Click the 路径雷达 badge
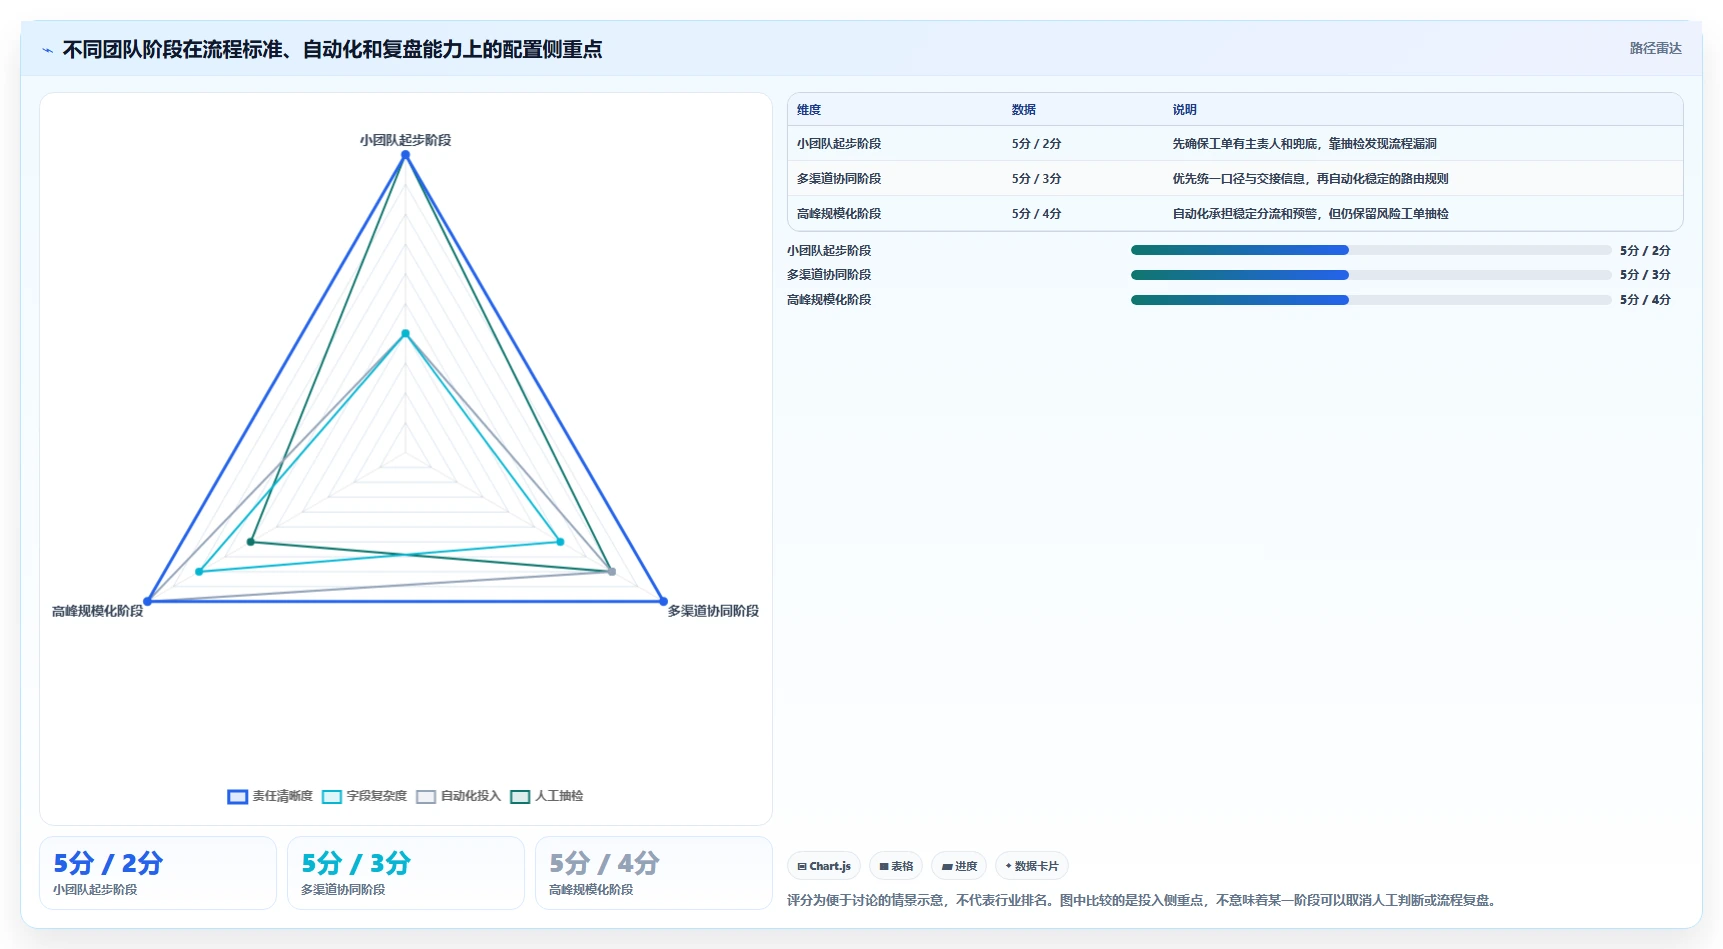 pos(1655,48)
